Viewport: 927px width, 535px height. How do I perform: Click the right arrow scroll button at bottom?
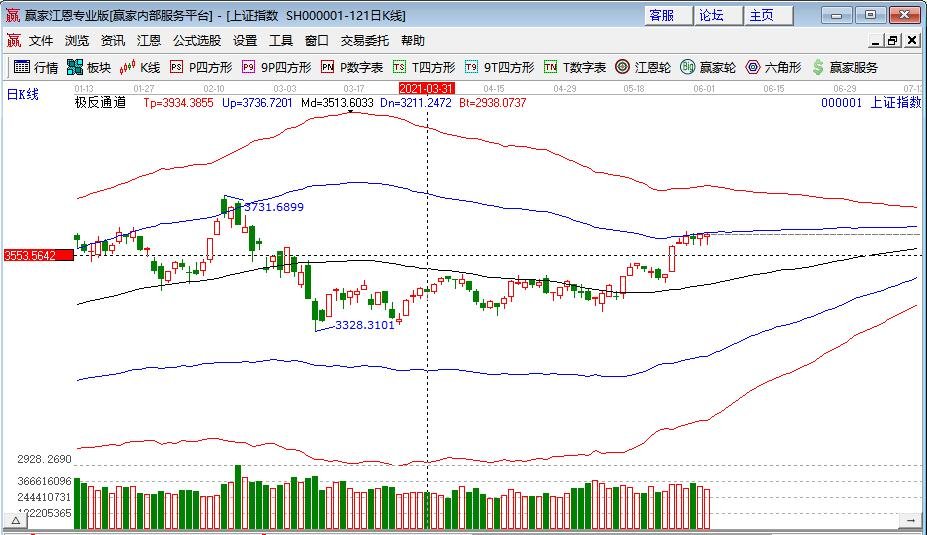(911, 521)
